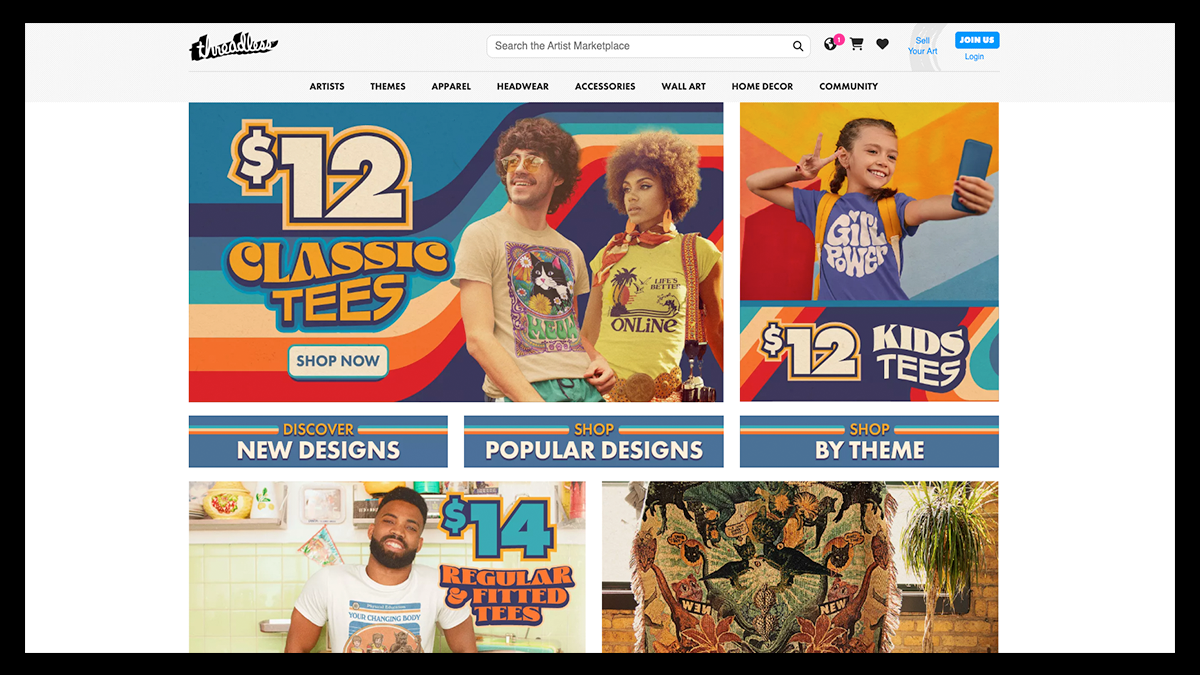Open the Themes menu
The image size is (1200, 675).
point(388,87)
